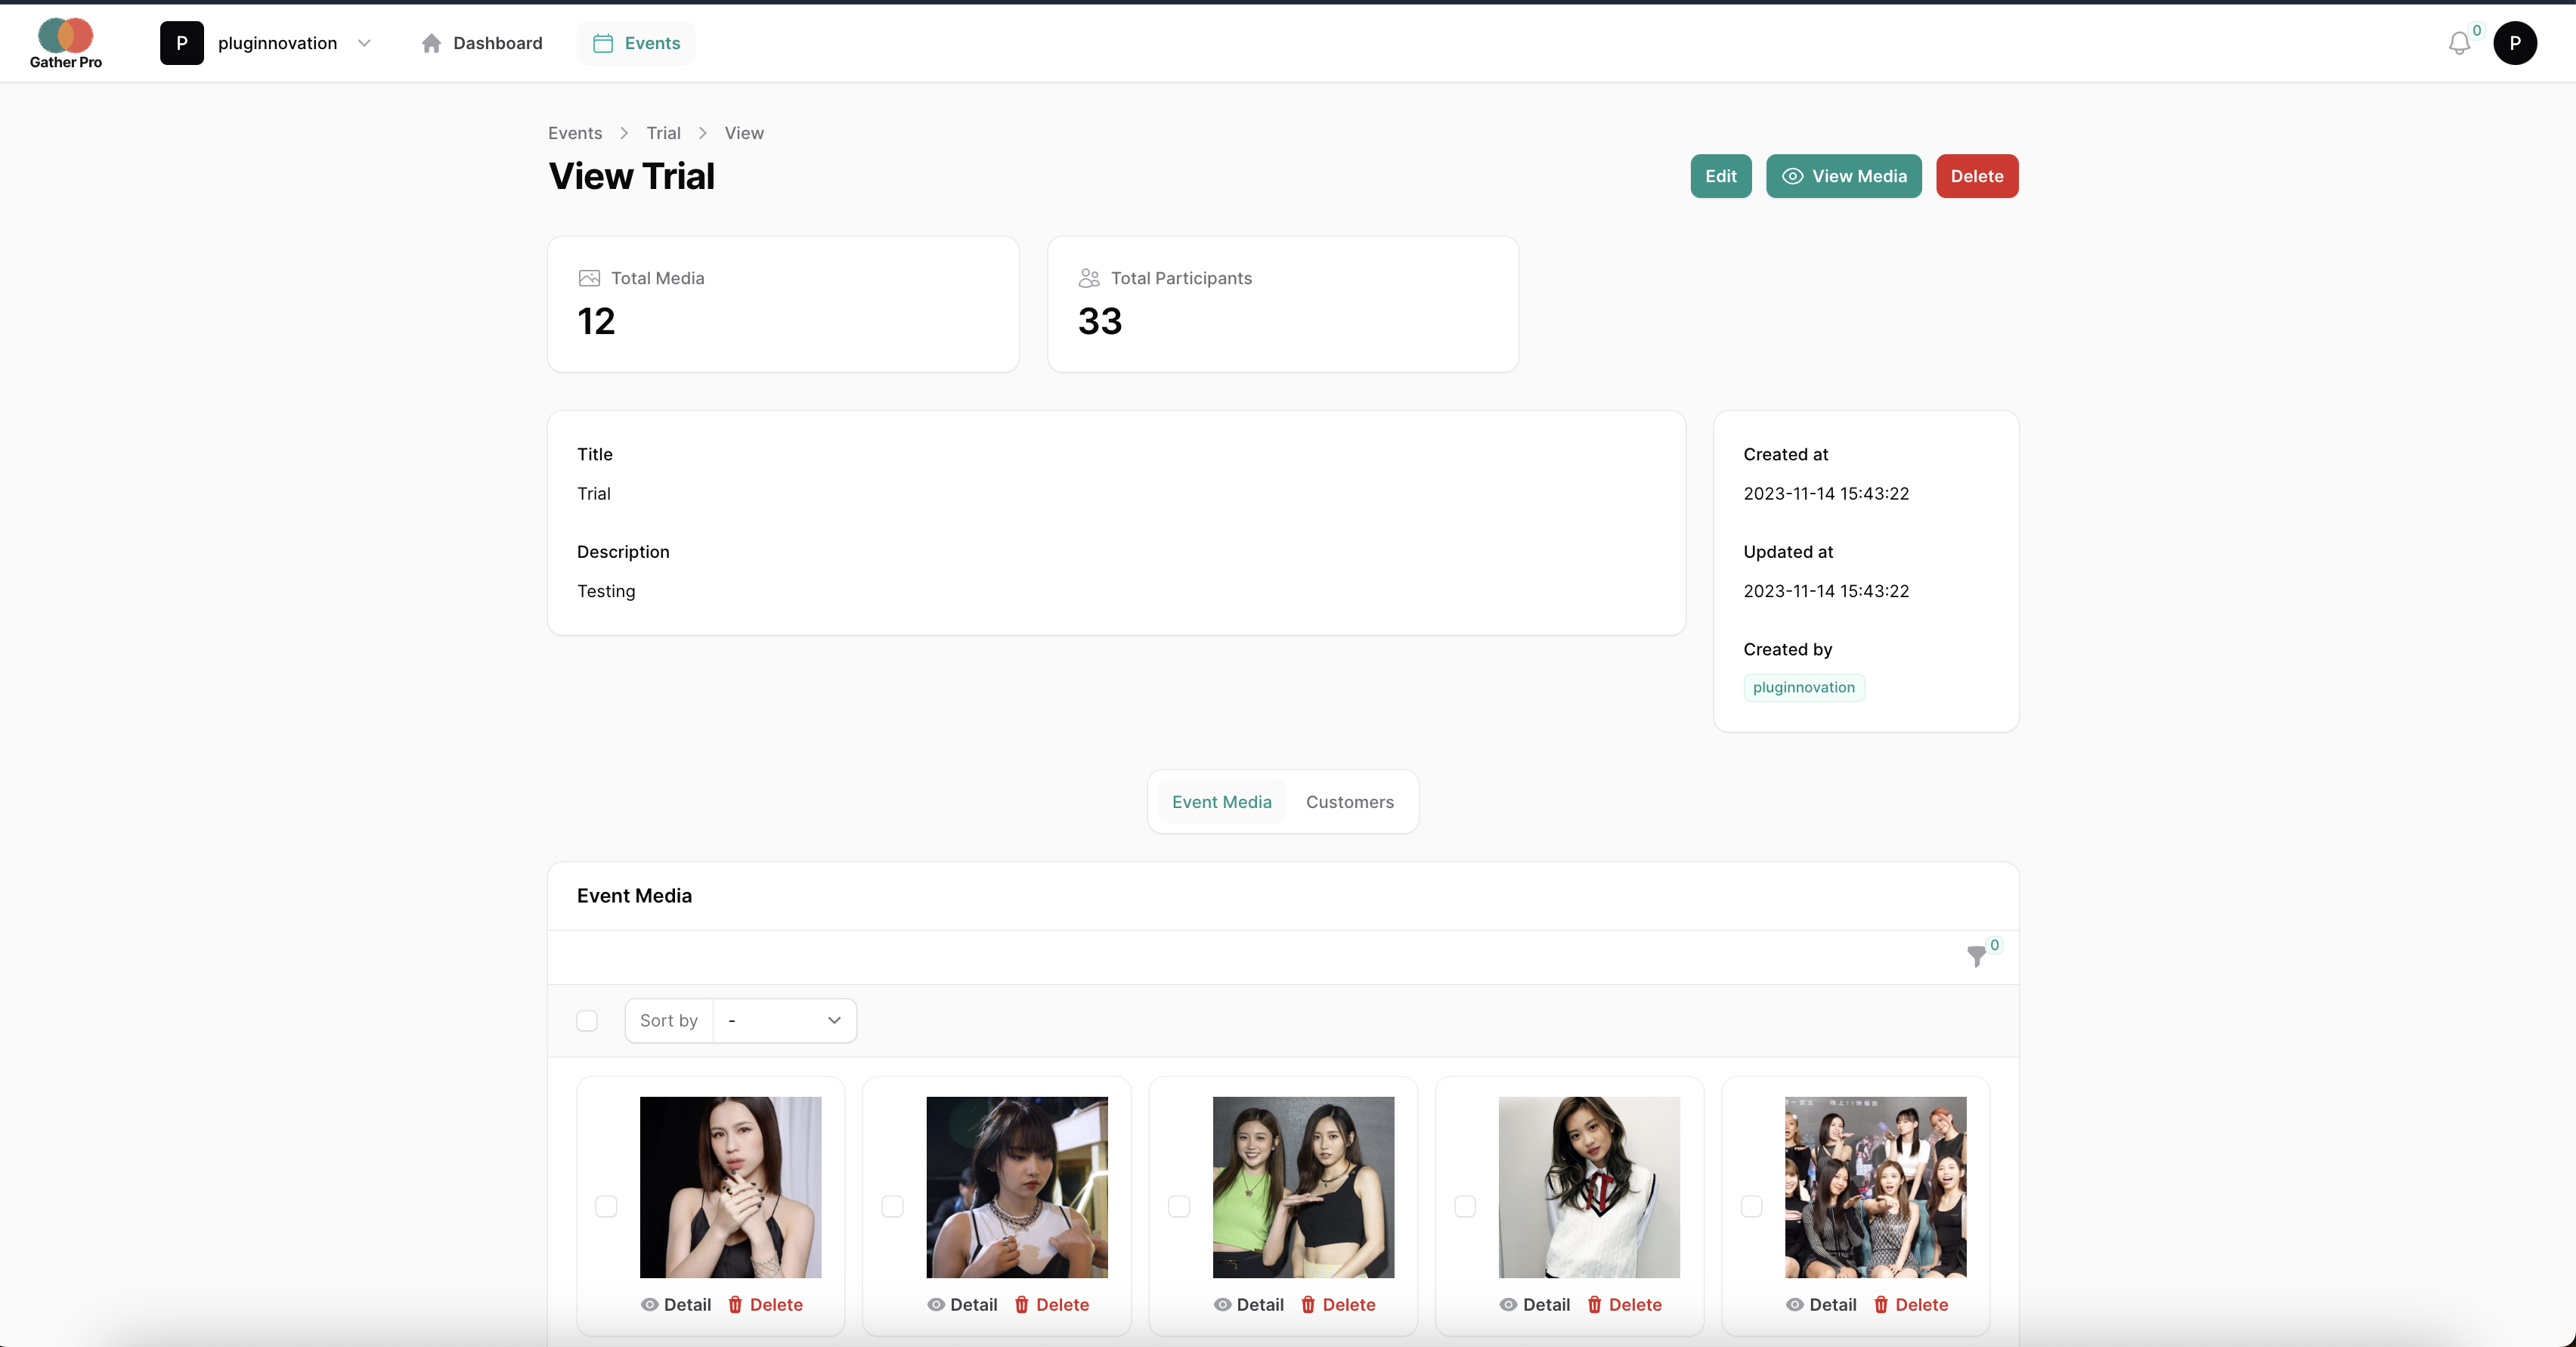This screenshot has height=1347, width=2576.
Task: Check the first media photo checkbox
Action: 606,1207
